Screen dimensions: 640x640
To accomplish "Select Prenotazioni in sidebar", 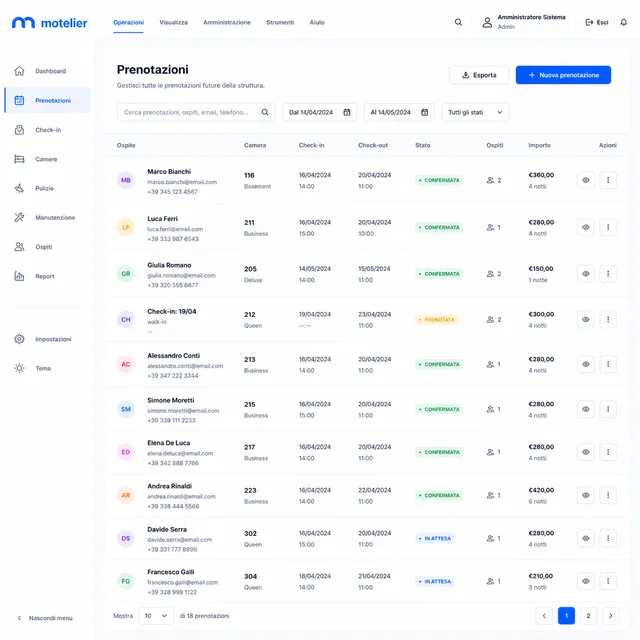I will [48, 100].
